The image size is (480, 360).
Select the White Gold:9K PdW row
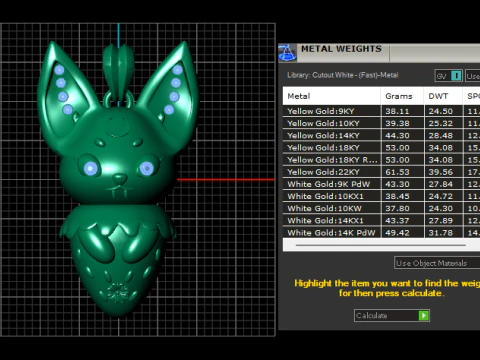coord(381,184)
